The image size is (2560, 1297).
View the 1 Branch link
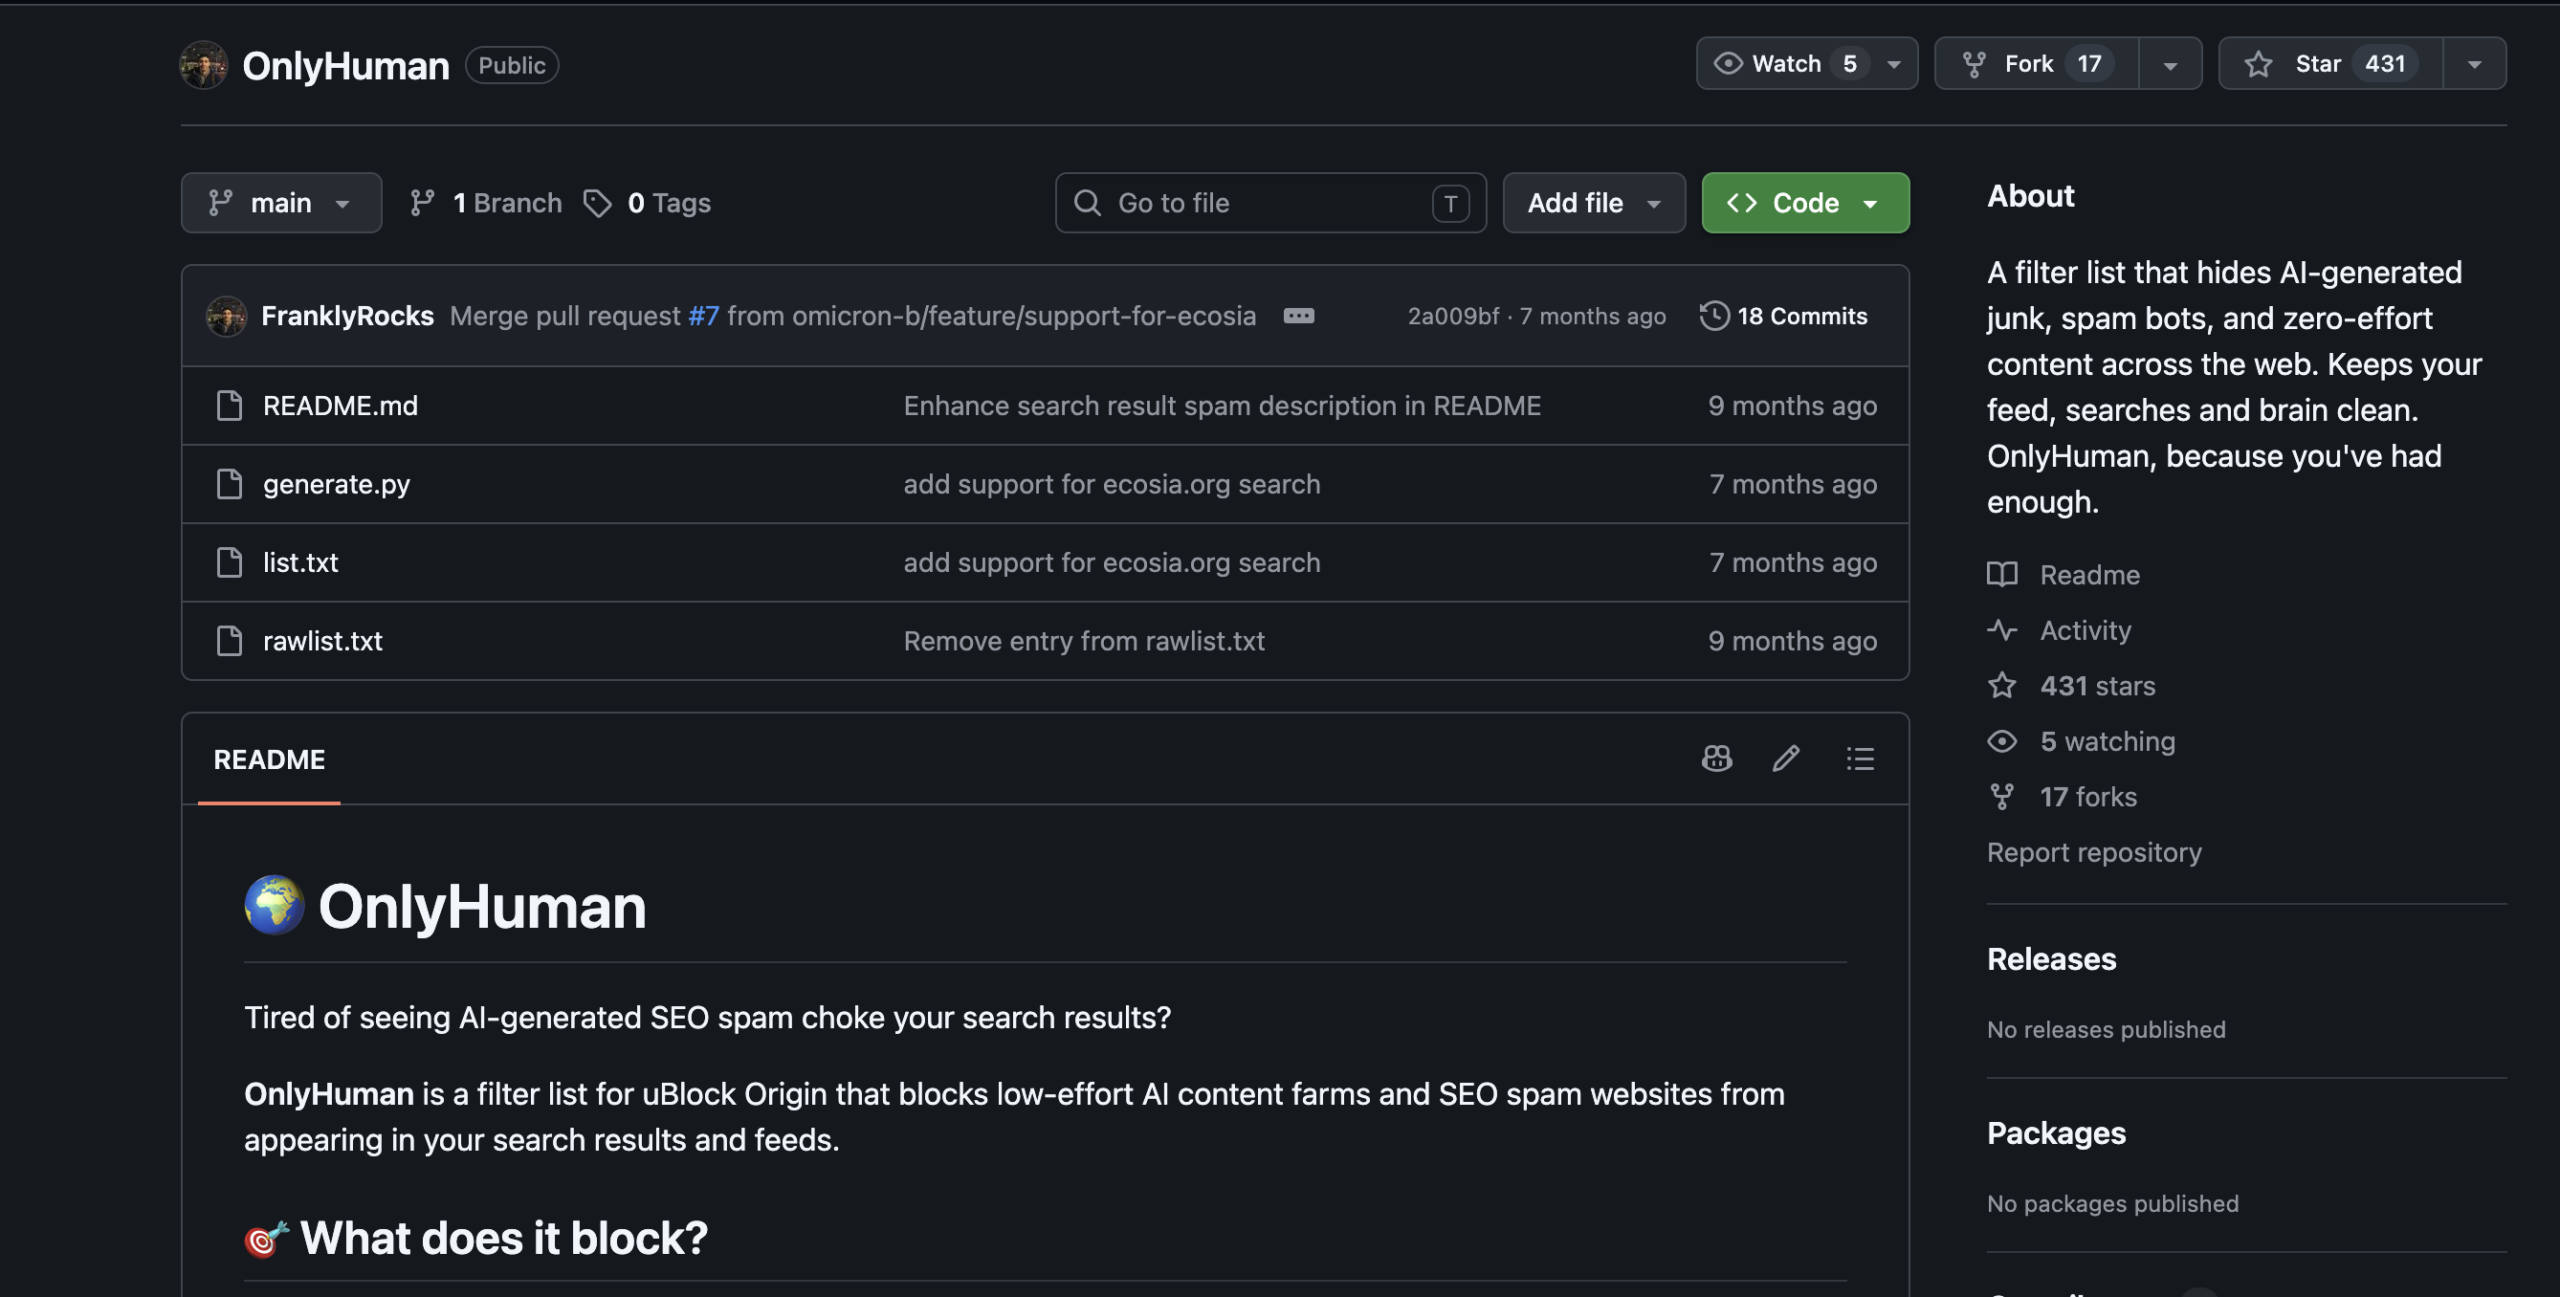[x=486, y=203]
